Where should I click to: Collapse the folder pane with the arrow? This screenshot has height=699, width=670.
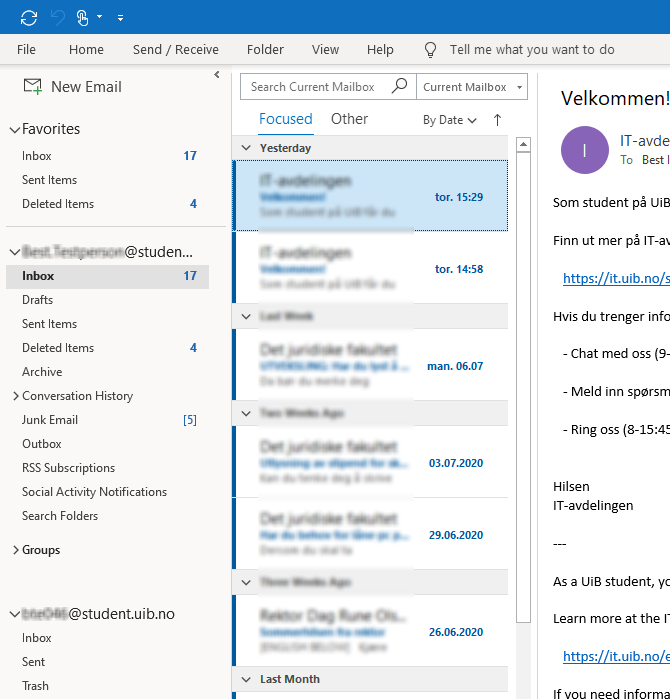(x=217, y=75)
